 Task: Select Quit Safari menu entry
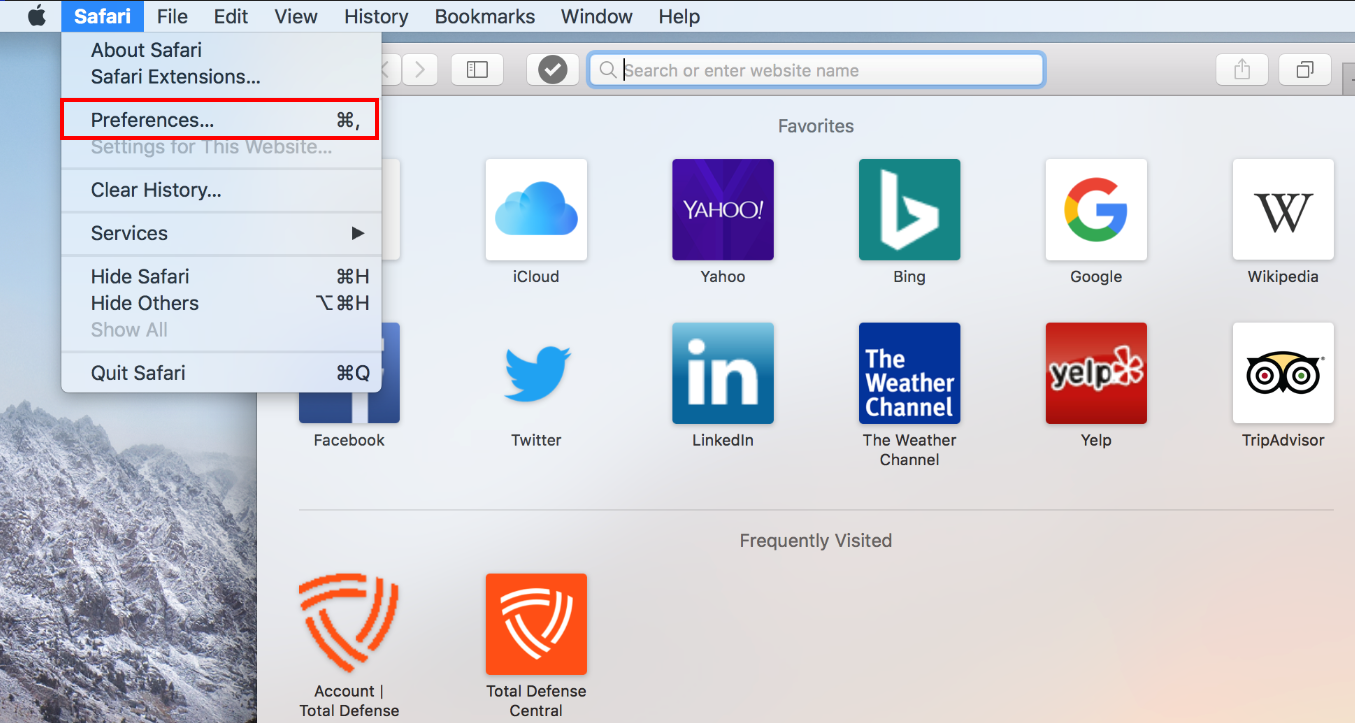[221, 373]
